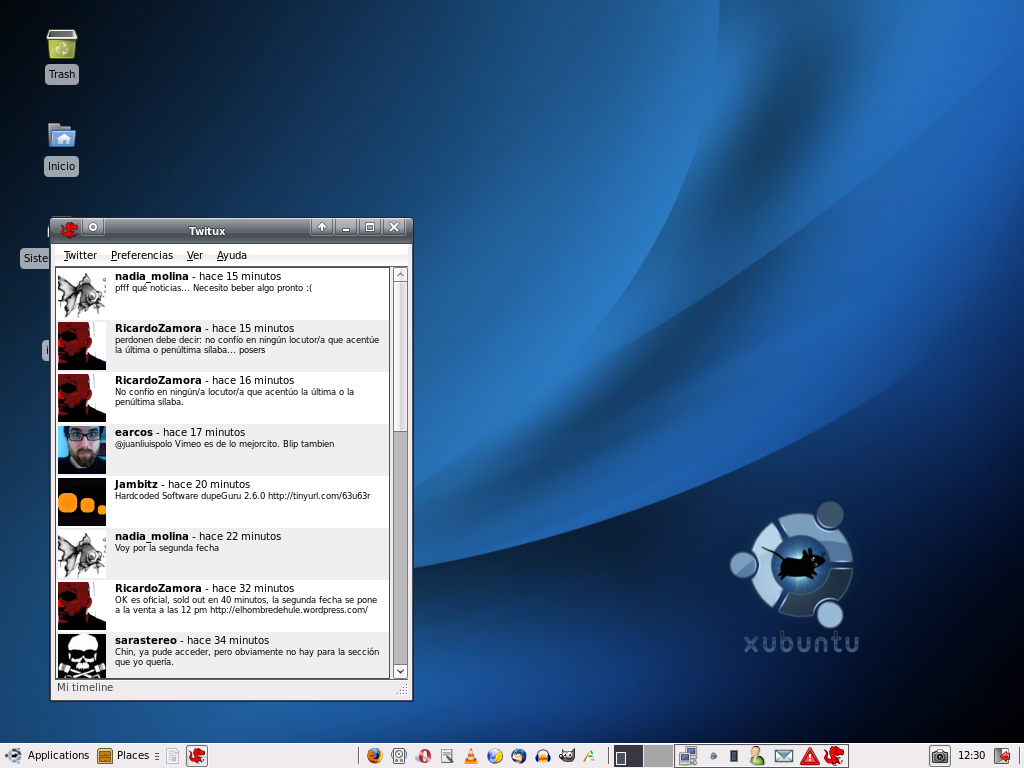Select the tweet 'pfff qué noticias...'

click(x=223, y=294)
